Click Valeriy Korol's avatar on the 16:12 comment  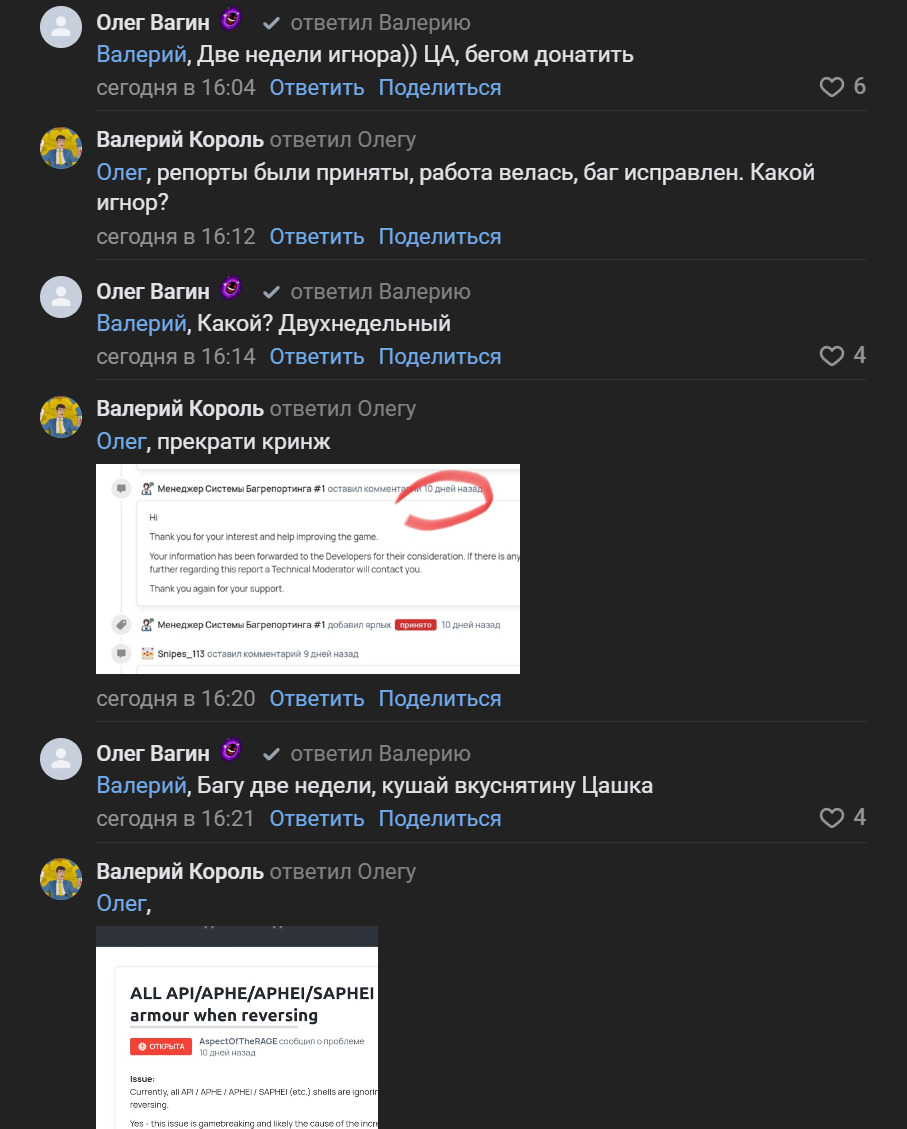[60, 148]
